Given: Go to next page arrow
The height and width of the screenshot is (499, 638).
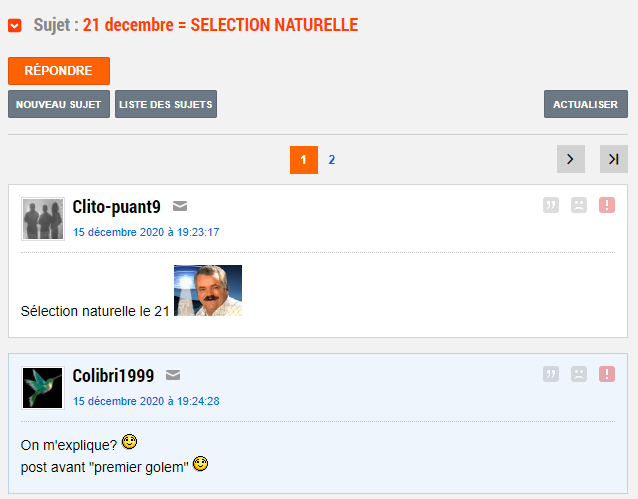Looking at the screenshot, I should pyautogui.click(x=571, y=159).
